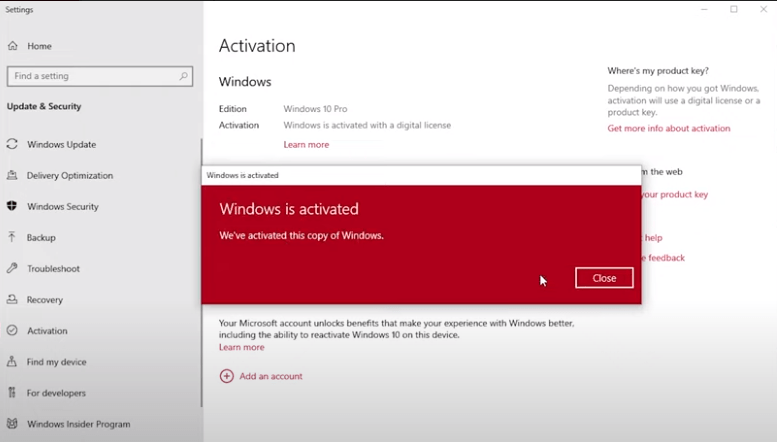777x442 pixels.
Task: Click the plus icon beside Add an account
Action: click(x=226, y=376)
